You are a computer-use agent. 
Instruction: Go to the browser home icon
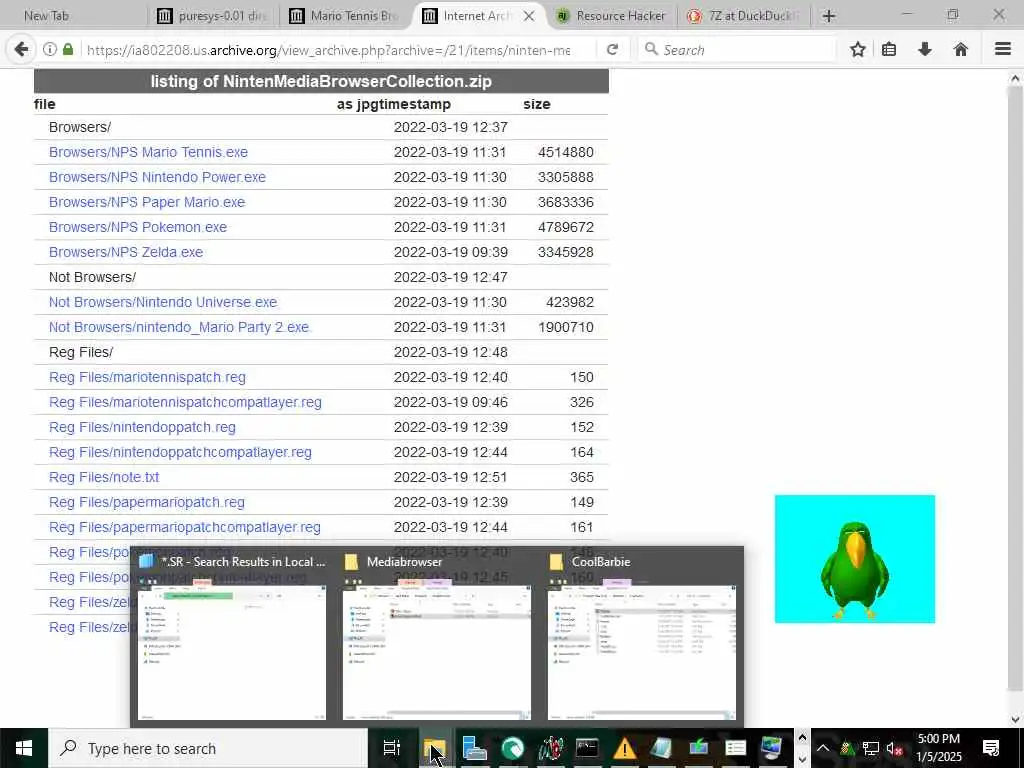click(x=961, y=49)
